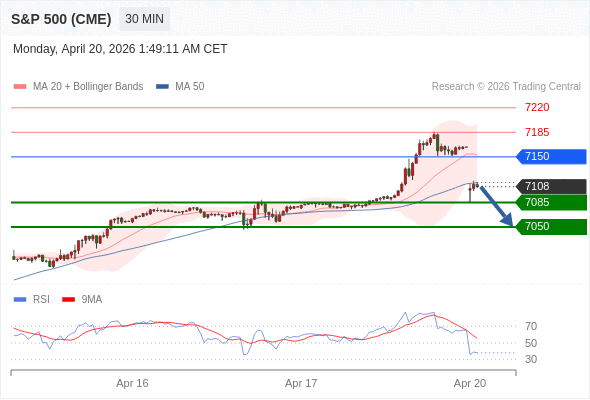Click the green 7085 support price tag
The width and height of the screenshot is (590, 400).
(x=551, y=202)
